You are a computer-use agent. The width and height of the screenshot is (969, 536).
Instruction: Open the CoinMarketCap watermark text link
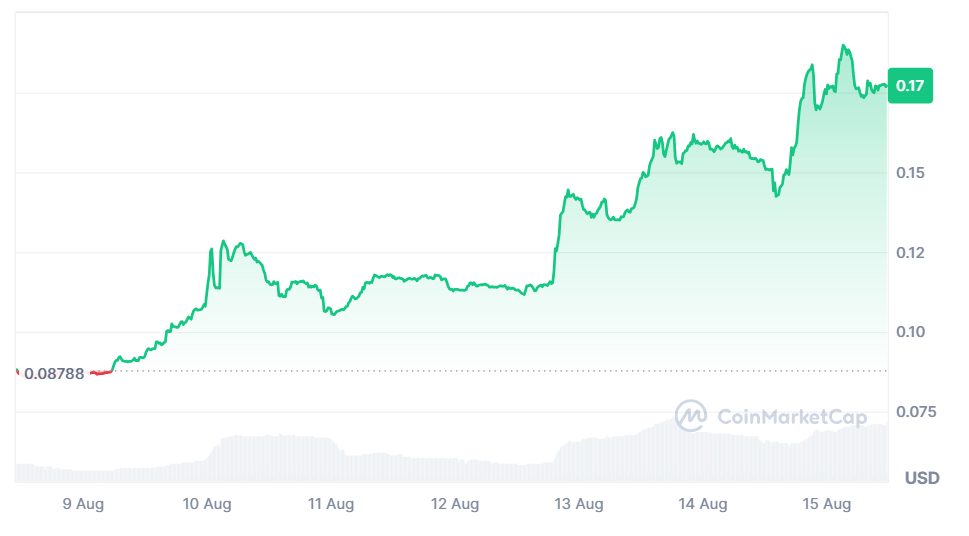[x=792, y=417]
